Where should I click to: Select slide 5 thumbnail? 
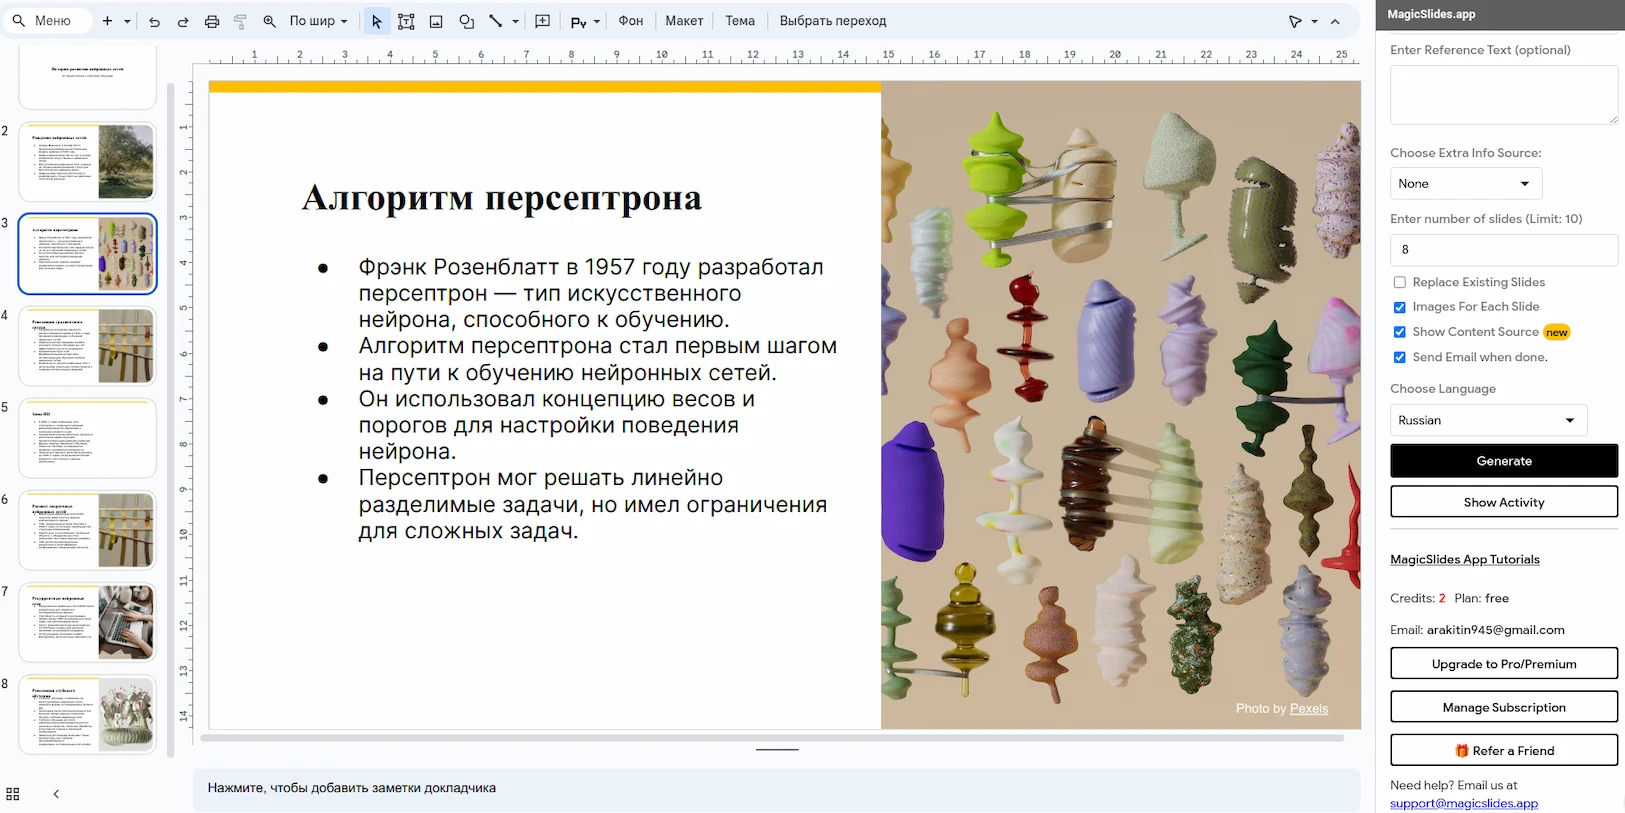[88, 438]
